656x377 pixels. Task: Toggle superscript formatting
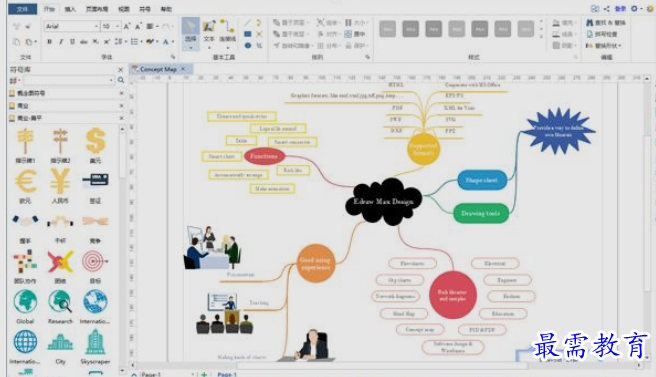pos(107,41)
